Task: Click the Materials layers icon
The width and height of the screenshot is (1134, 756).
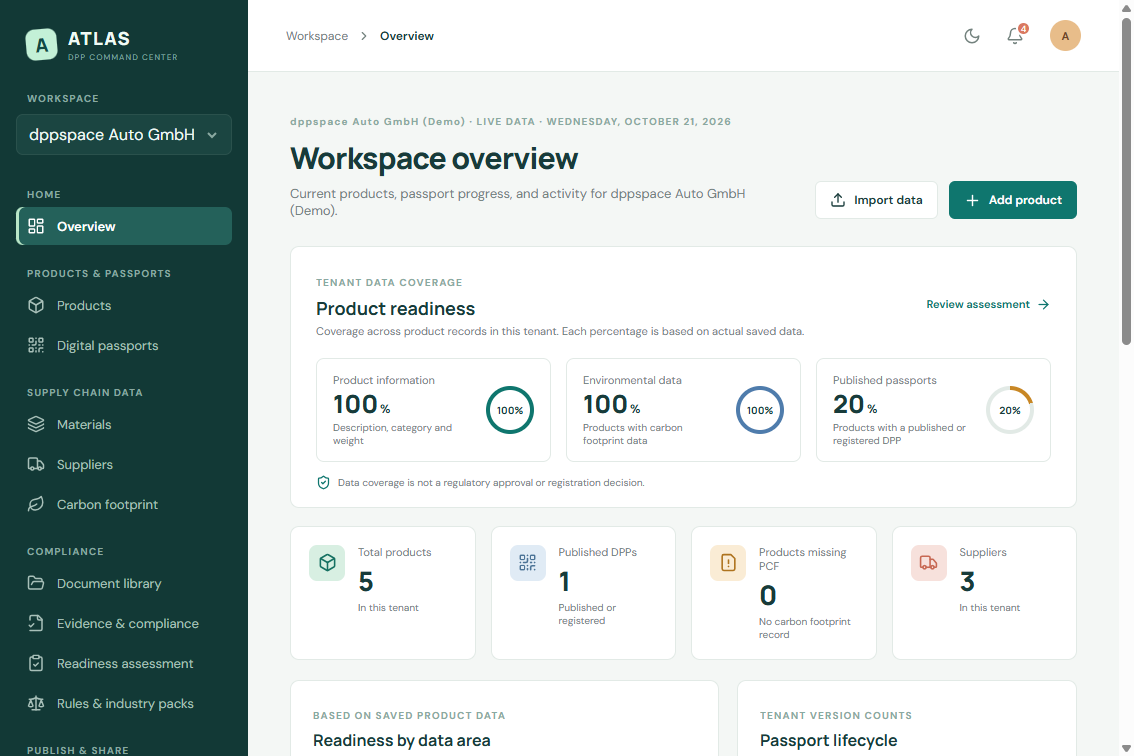Action: click(36, 425)
